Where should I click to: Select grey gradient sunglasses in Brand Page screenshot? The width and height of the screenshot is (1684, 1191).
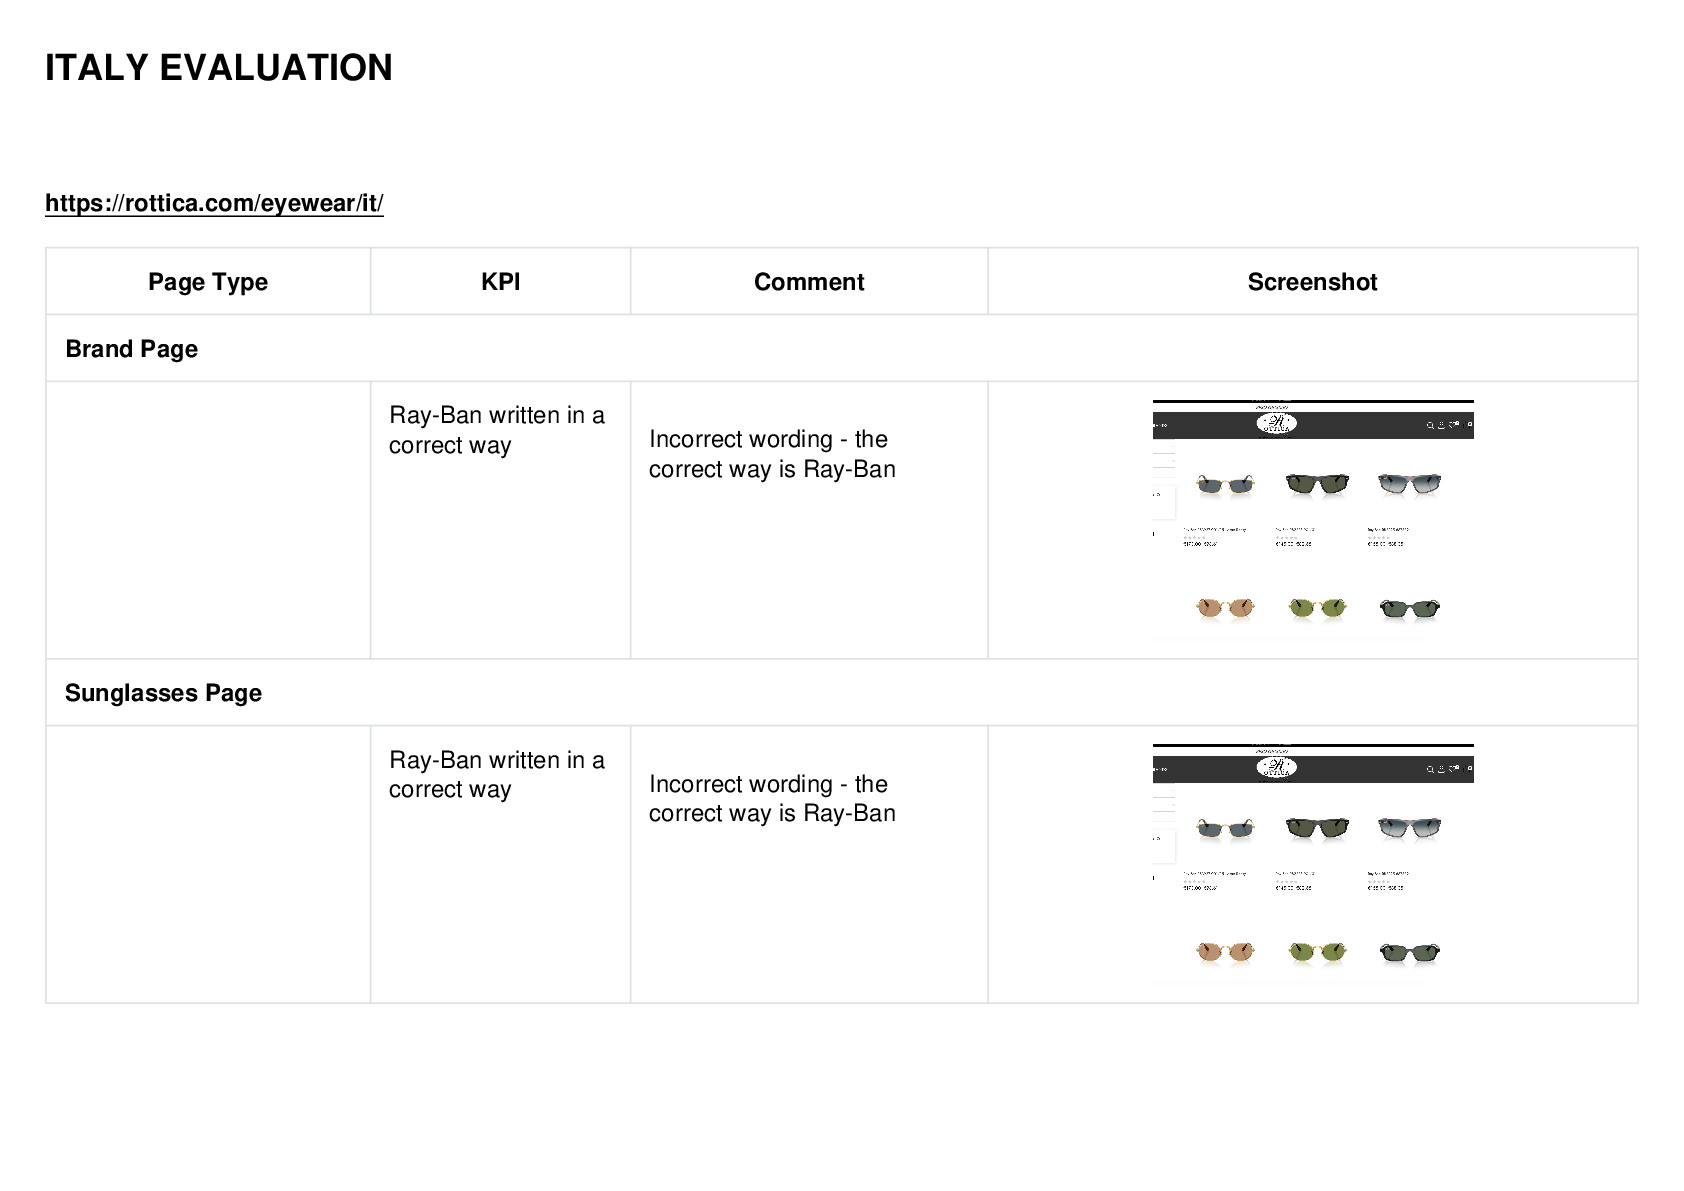tap(1409, 485)
